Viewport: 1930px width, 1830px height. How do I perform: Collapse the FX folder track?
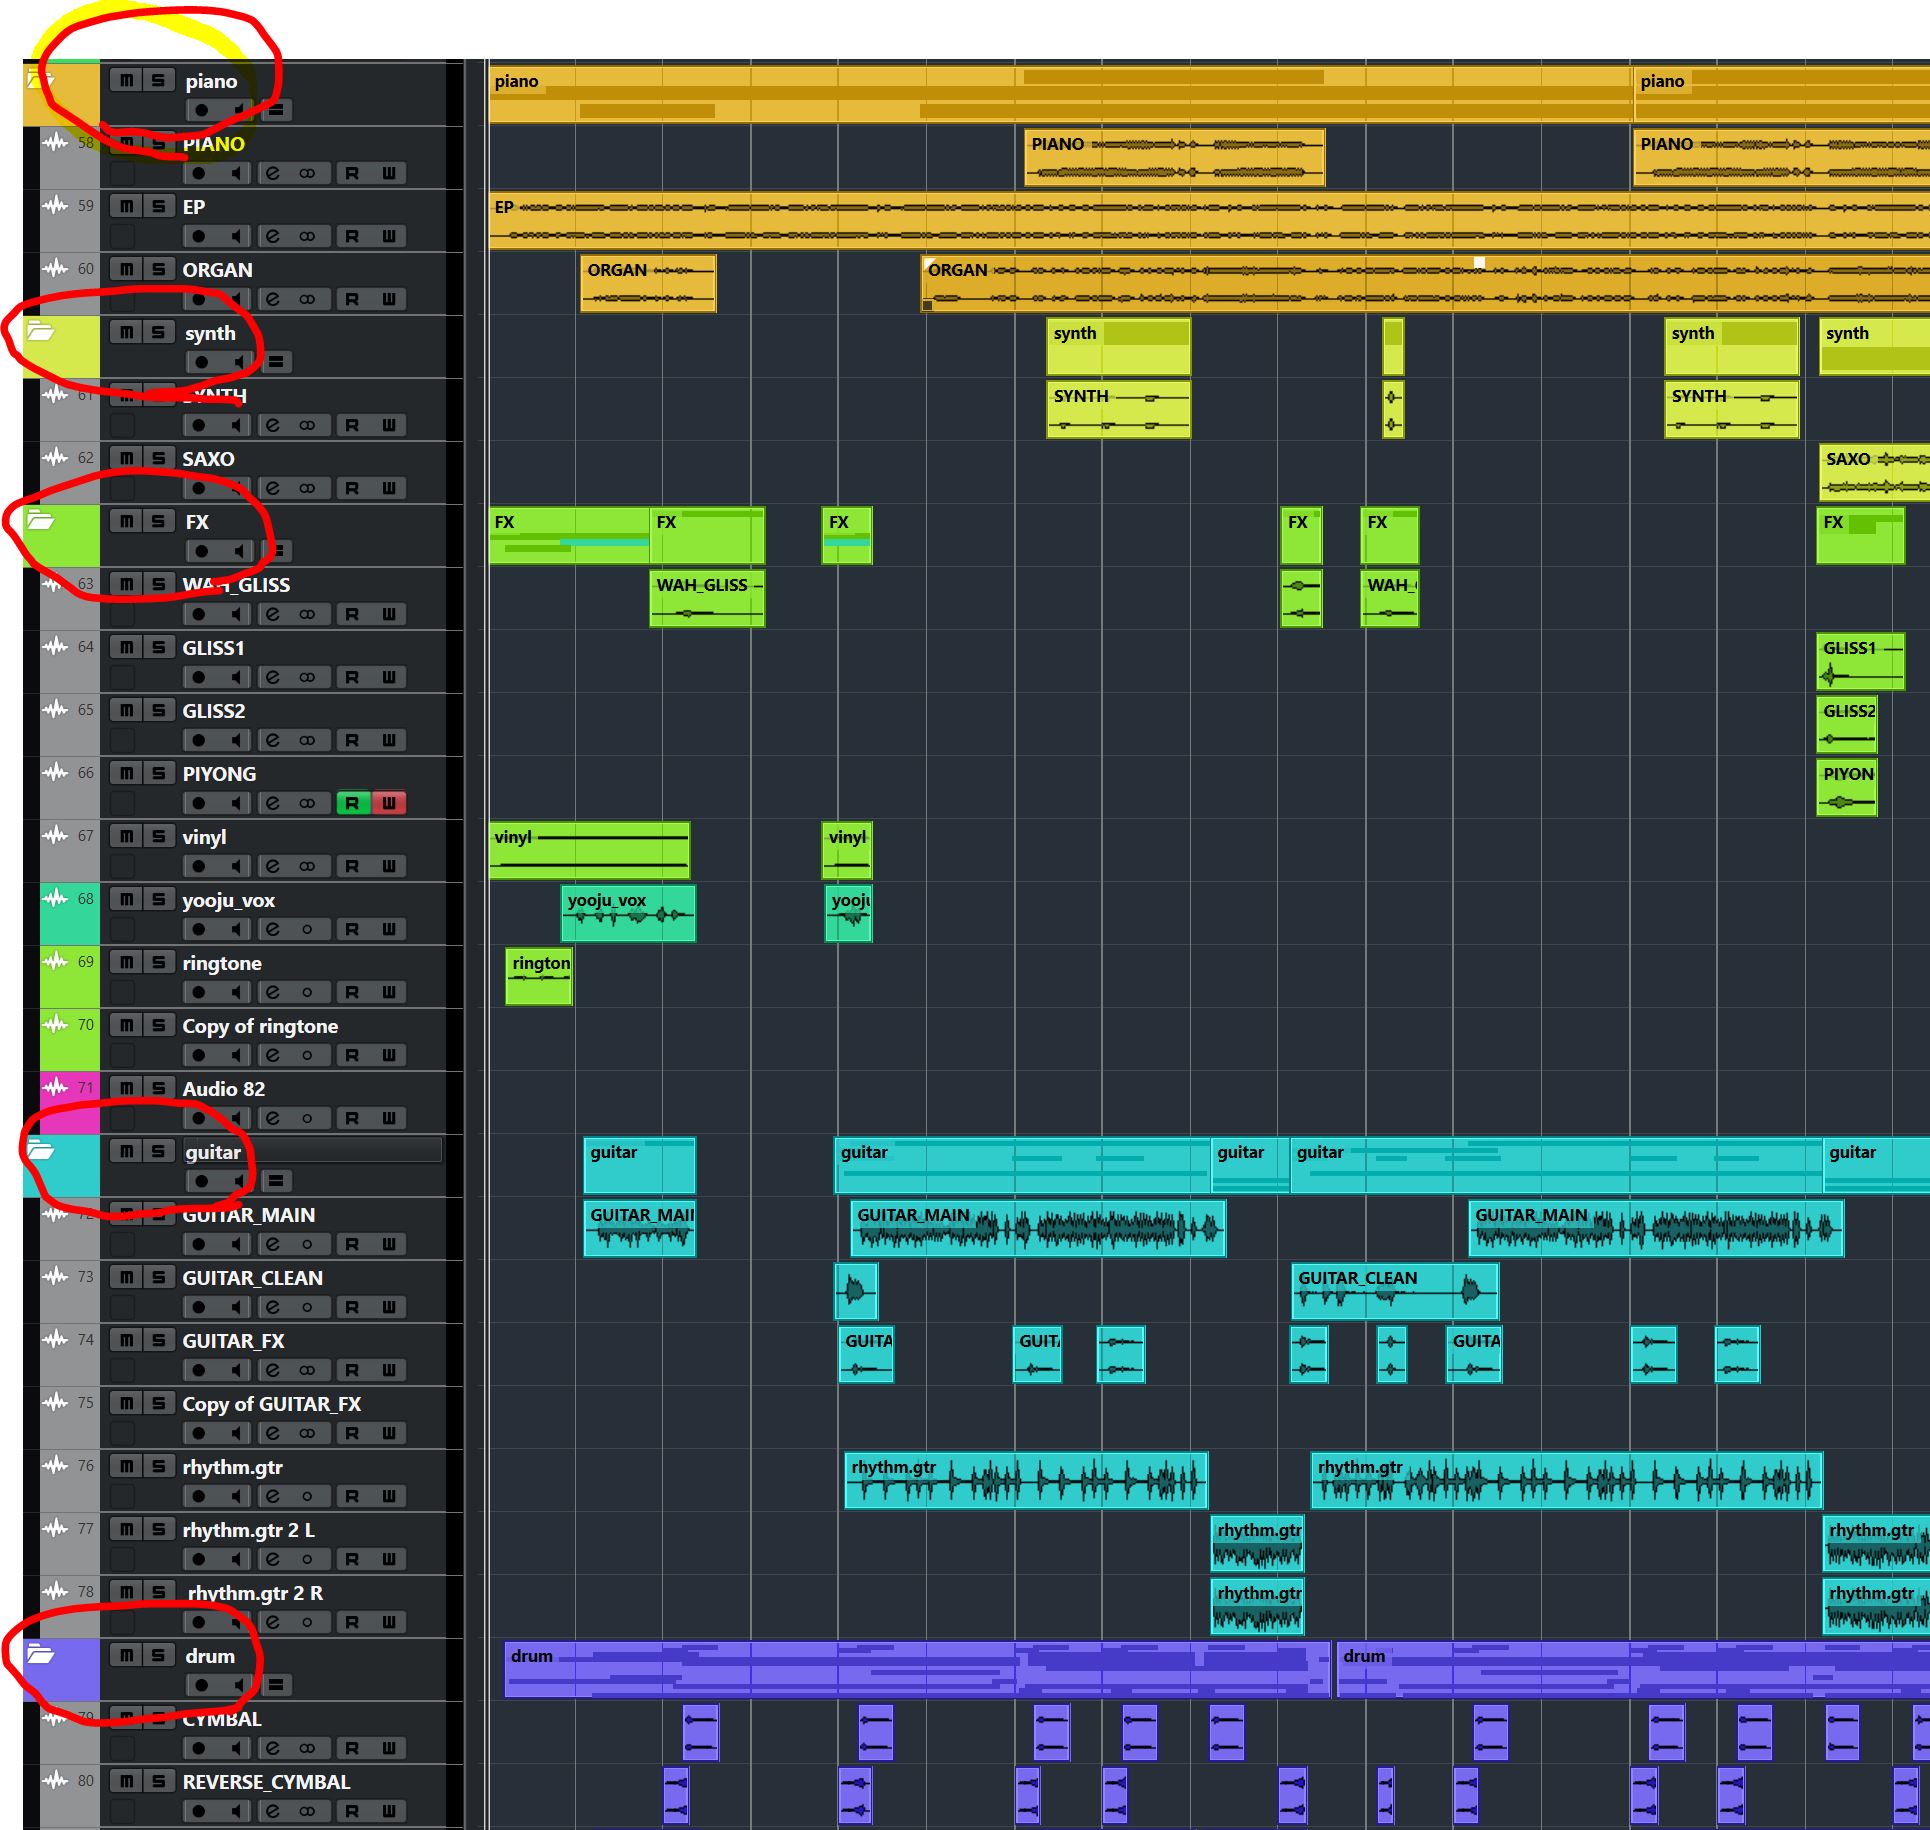coord(40,520)
